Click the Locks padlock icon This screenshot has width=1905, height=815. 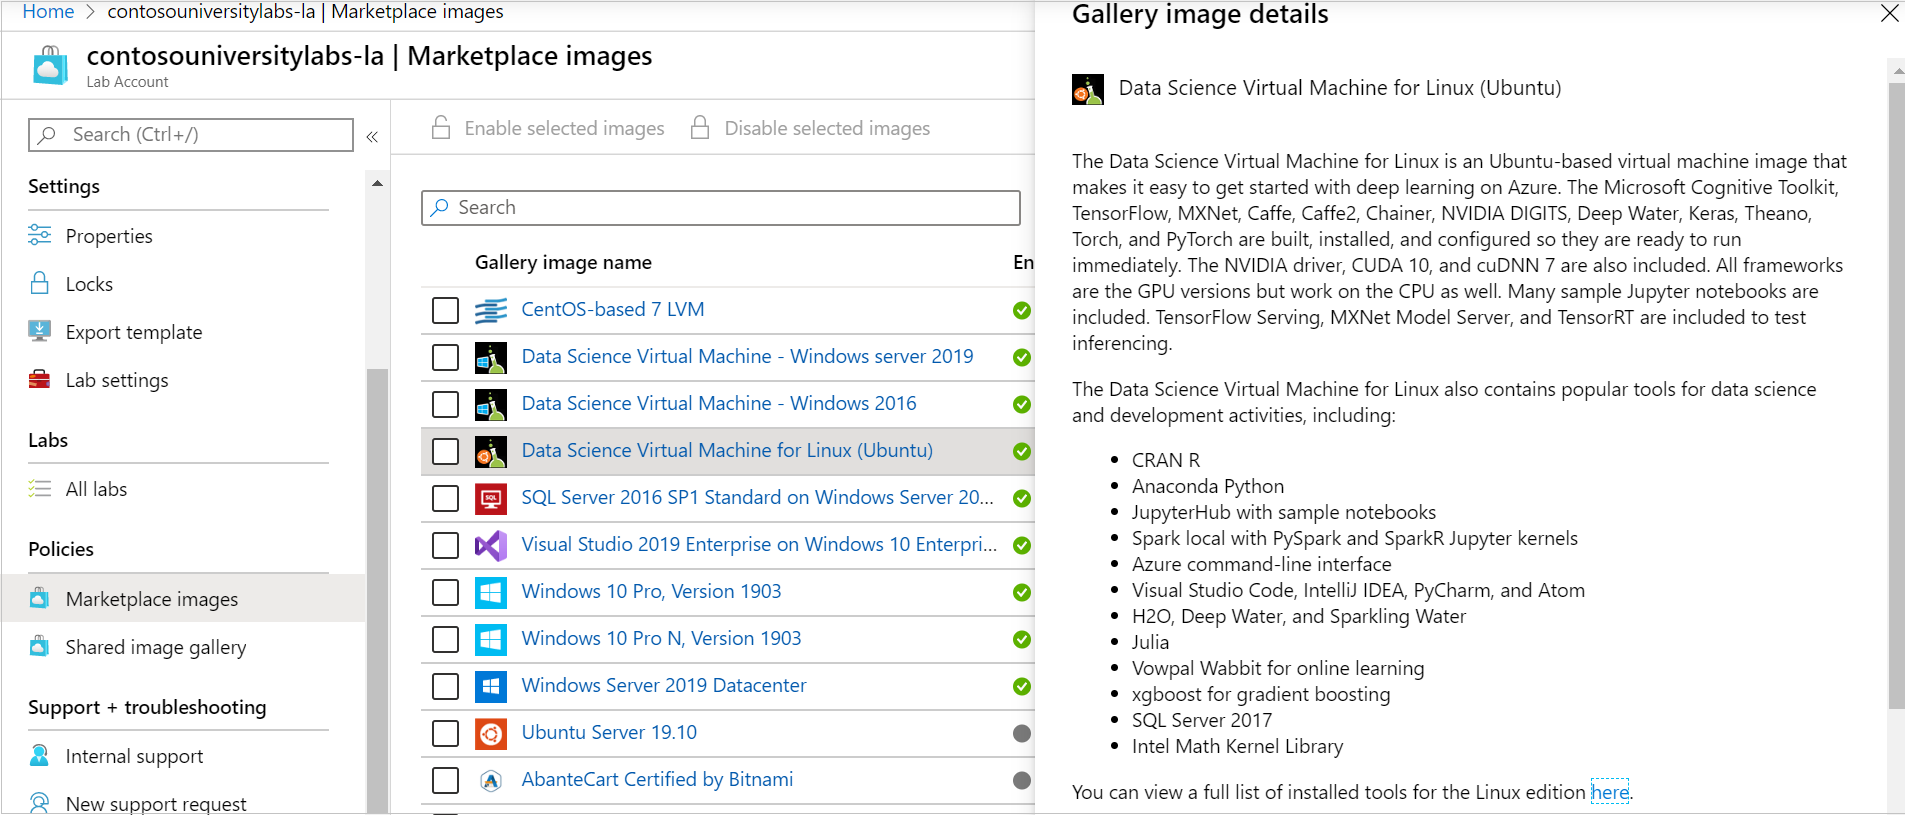point(40,283)
